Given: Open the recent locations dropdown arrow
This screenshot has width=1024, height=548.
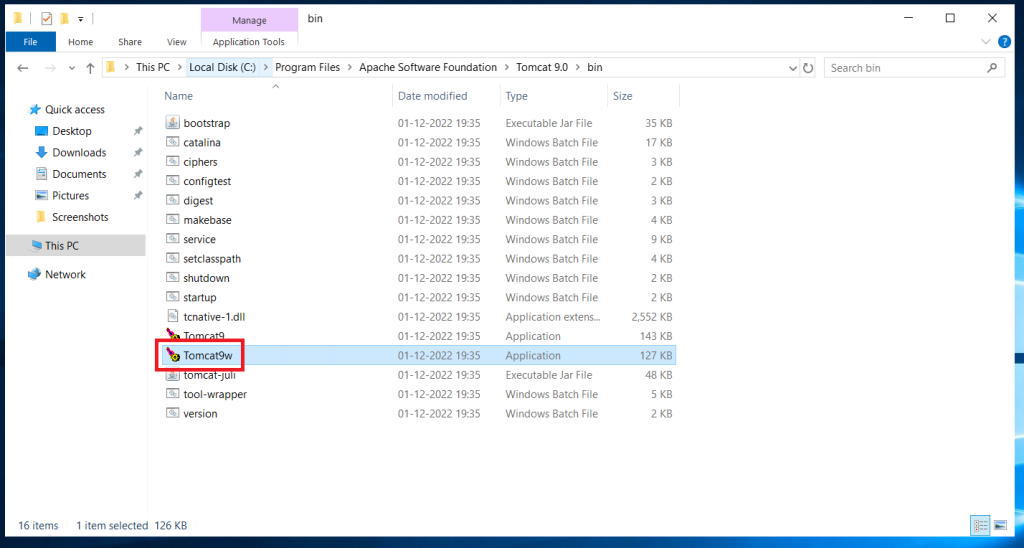Looking at the screenshot, I should (x=72, y=68).
